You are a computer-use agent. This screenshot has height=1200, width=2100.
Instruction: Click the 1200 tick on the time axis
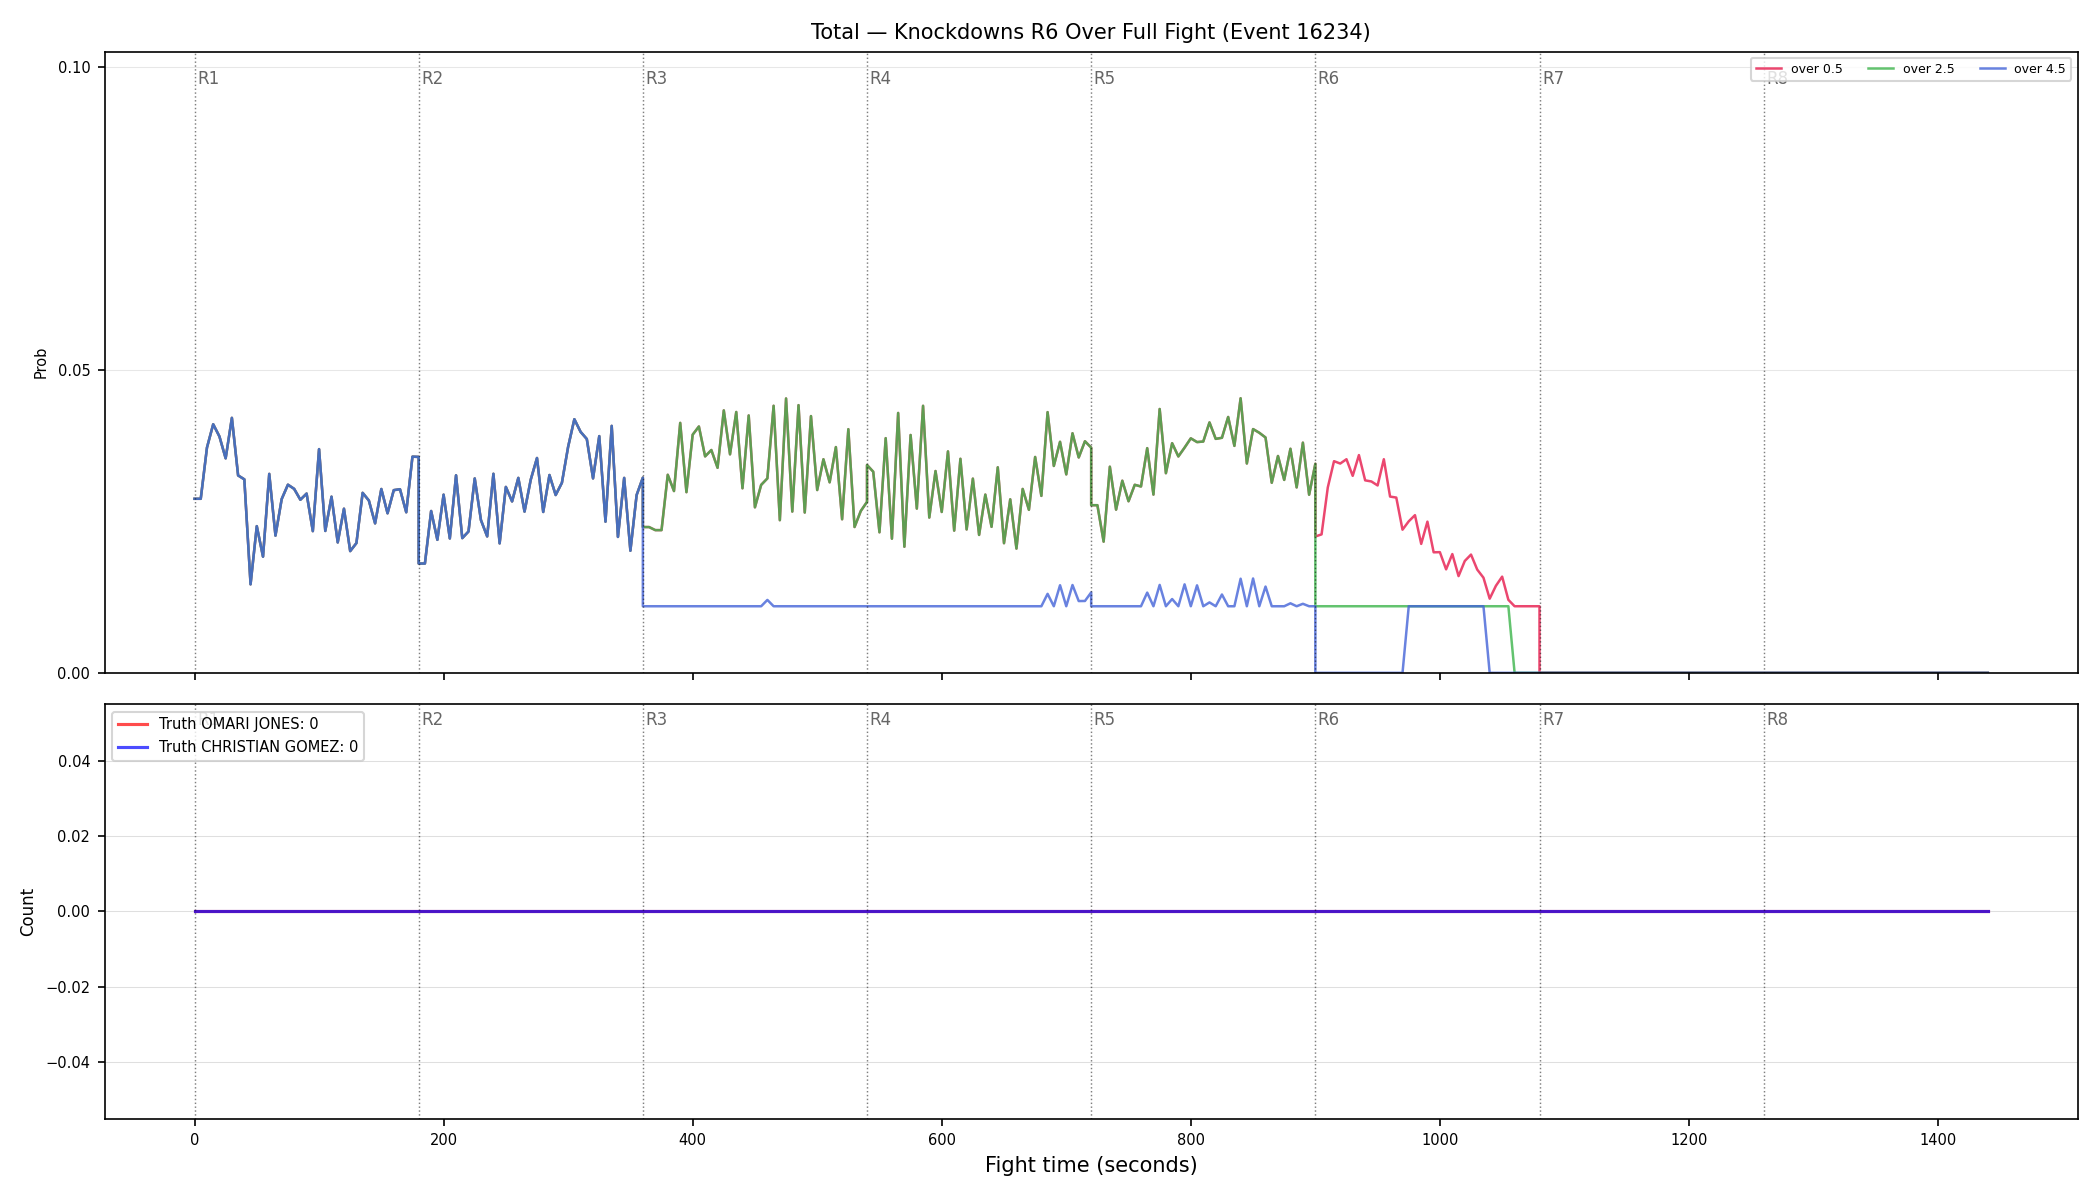[x=1689, y=1140]
